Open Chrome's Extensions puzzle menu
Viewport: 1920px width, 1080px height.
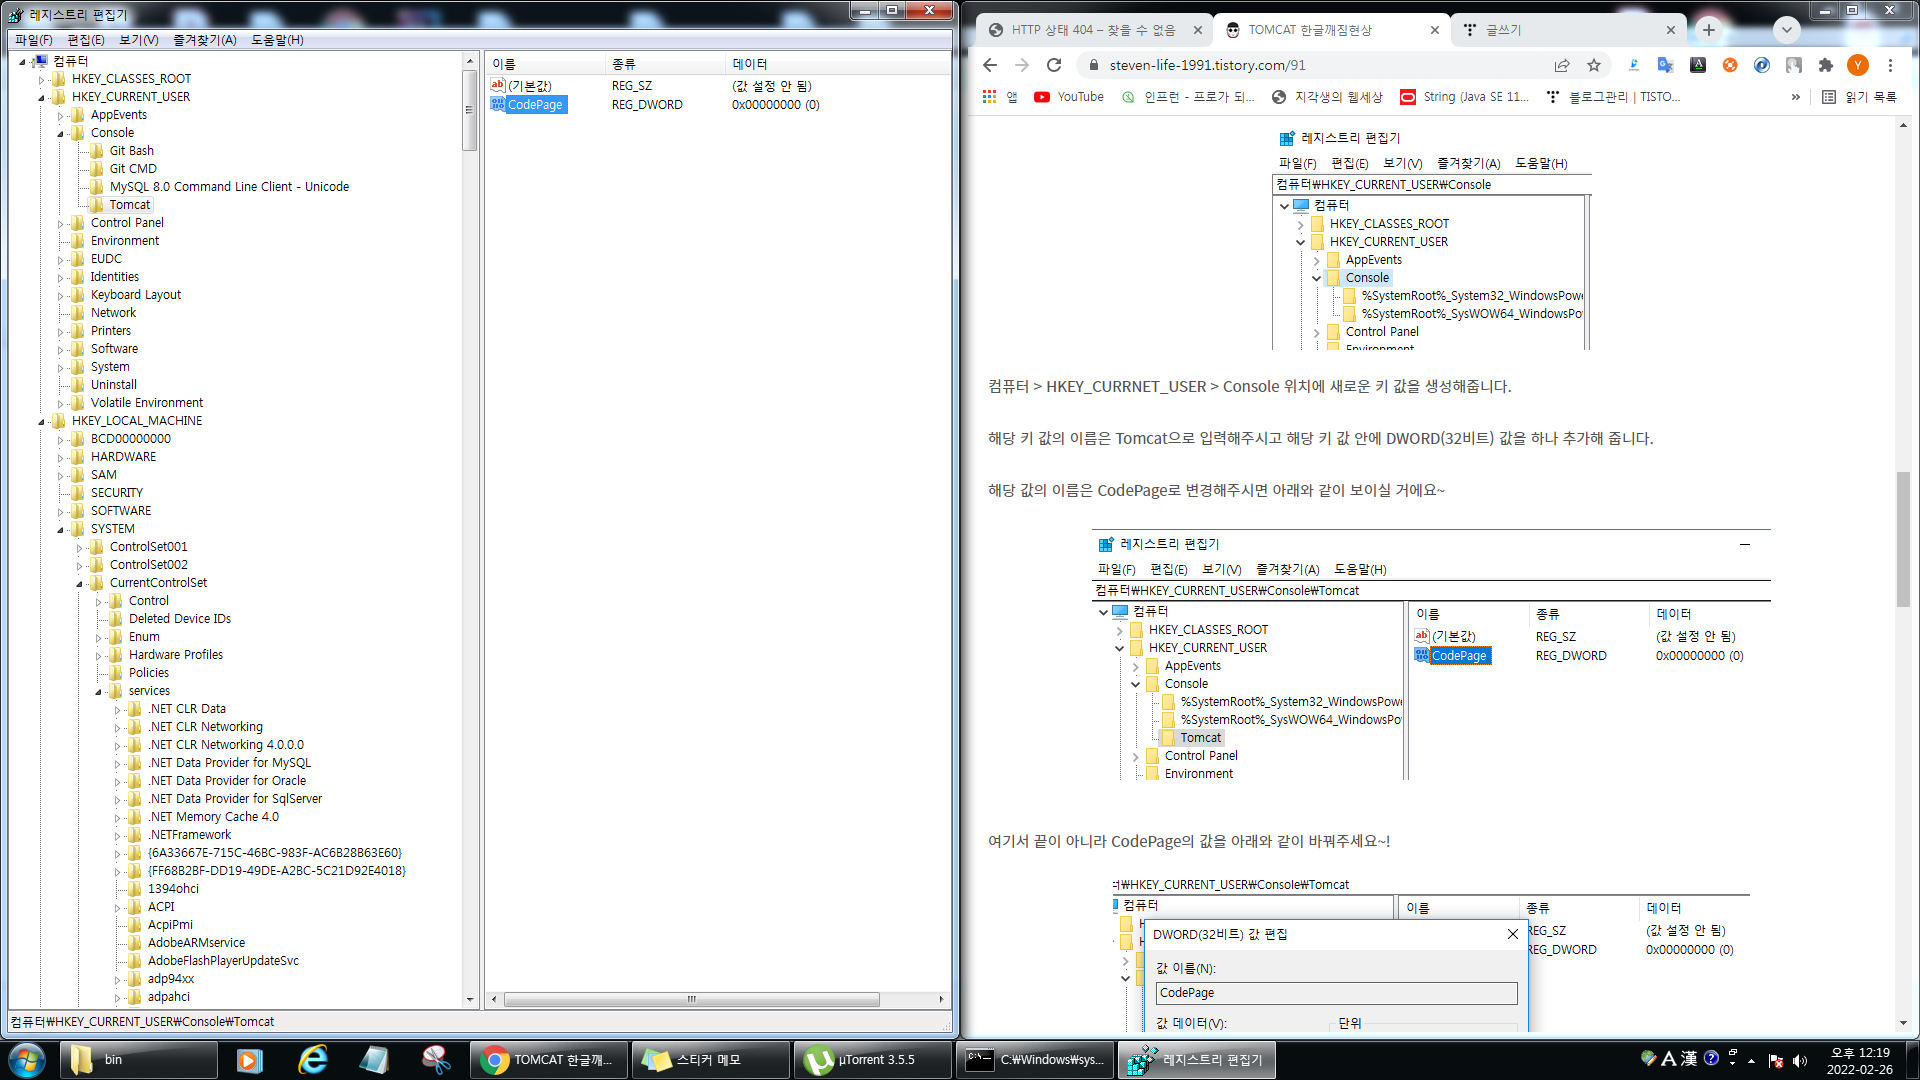click(1826, 65)
